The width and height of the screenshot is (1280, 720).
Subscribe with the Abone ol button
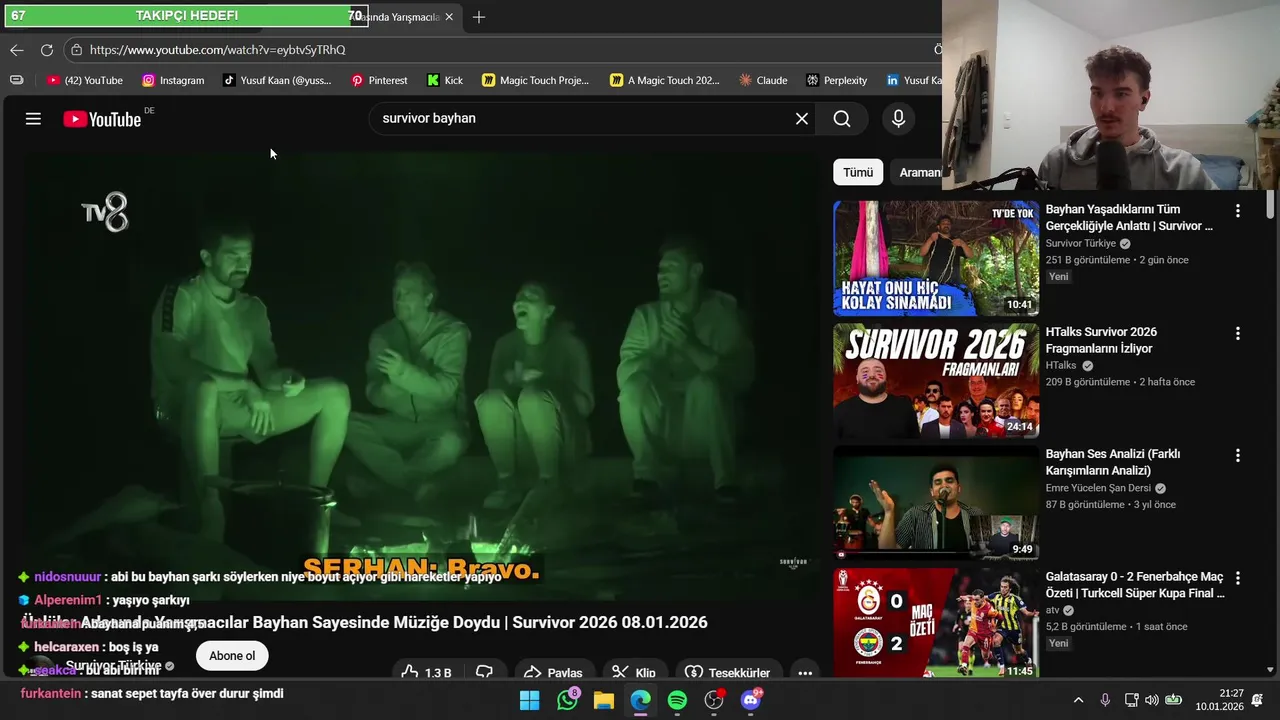point(232,656)
